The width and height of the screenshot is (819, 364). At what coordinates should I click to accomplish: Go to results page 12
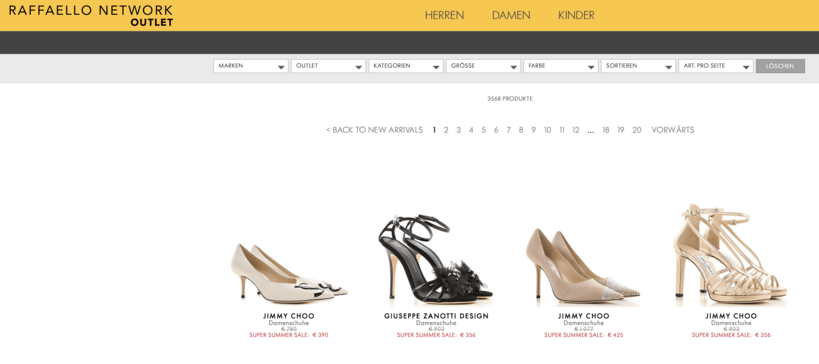(x=576, y=130)
